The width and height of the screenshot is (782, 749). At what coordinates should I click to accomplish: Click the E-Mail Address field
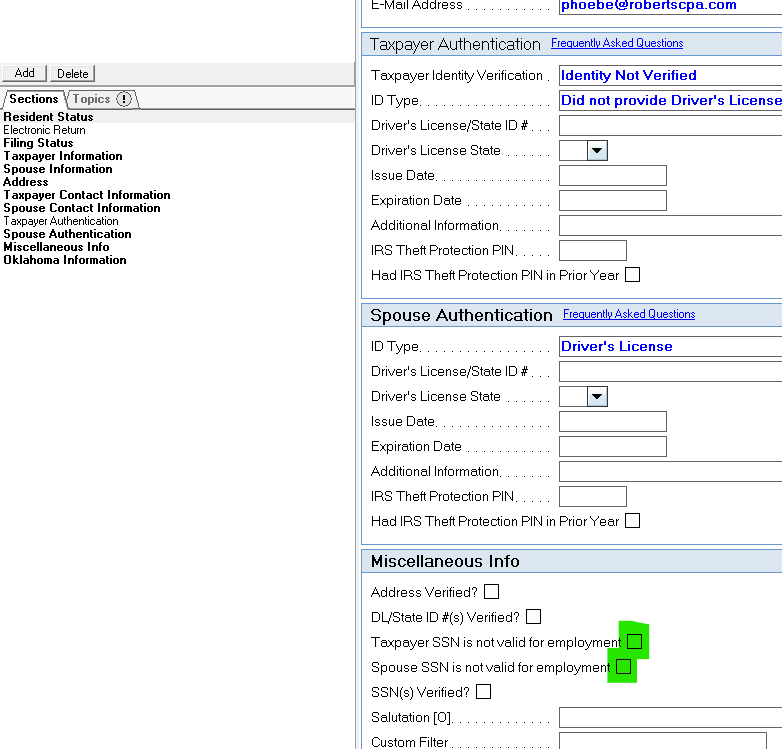click(x=670, y=6)
